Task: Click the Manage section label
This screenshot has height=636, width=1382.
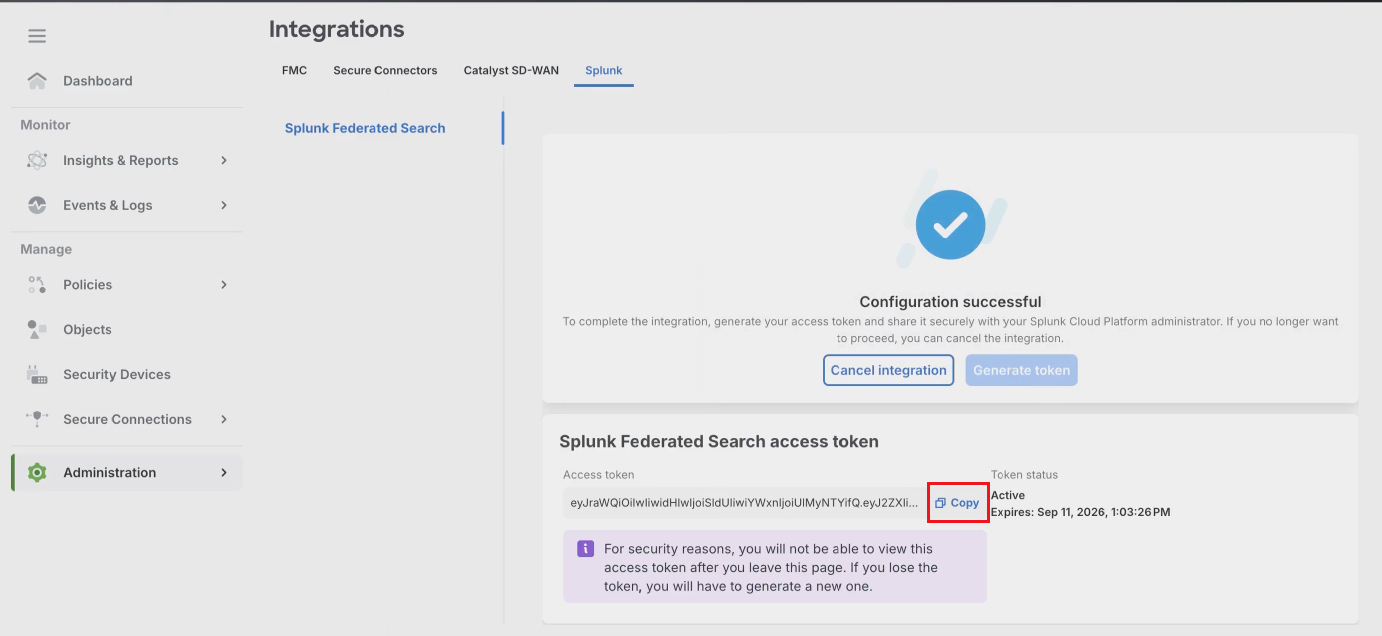Action: tap(46, 249)
